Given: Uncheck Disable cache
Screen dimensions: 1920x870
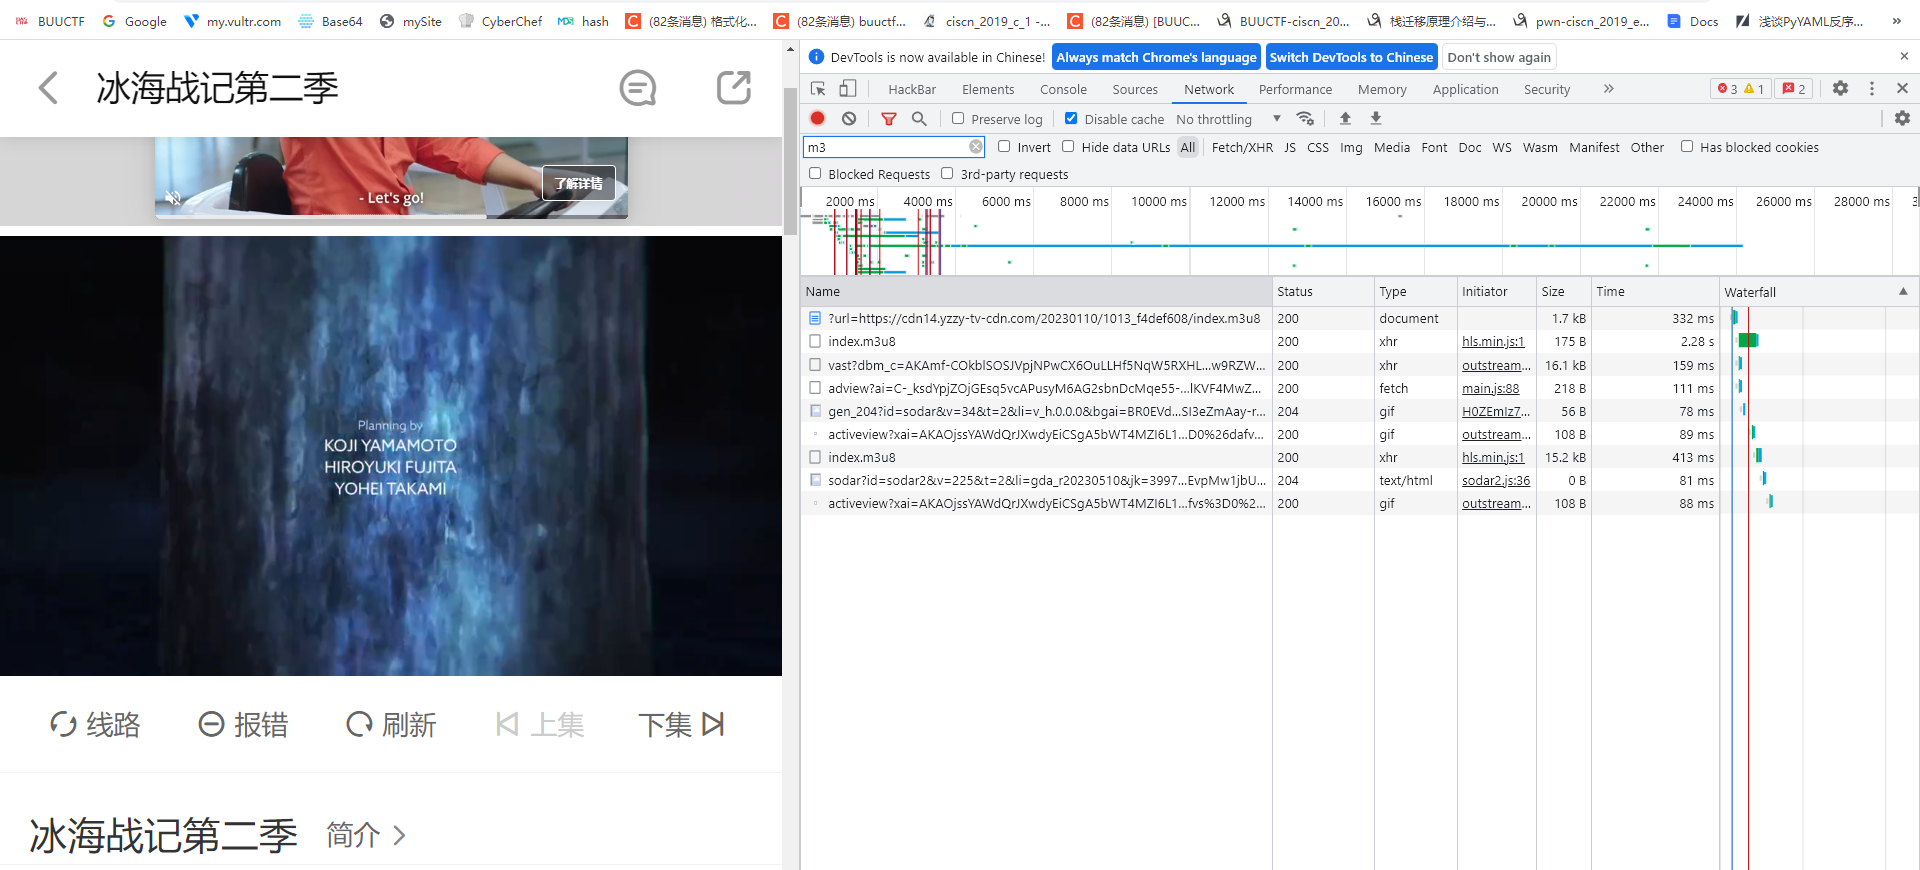Looking at the screenshot, I should (x=1071, y=118).
